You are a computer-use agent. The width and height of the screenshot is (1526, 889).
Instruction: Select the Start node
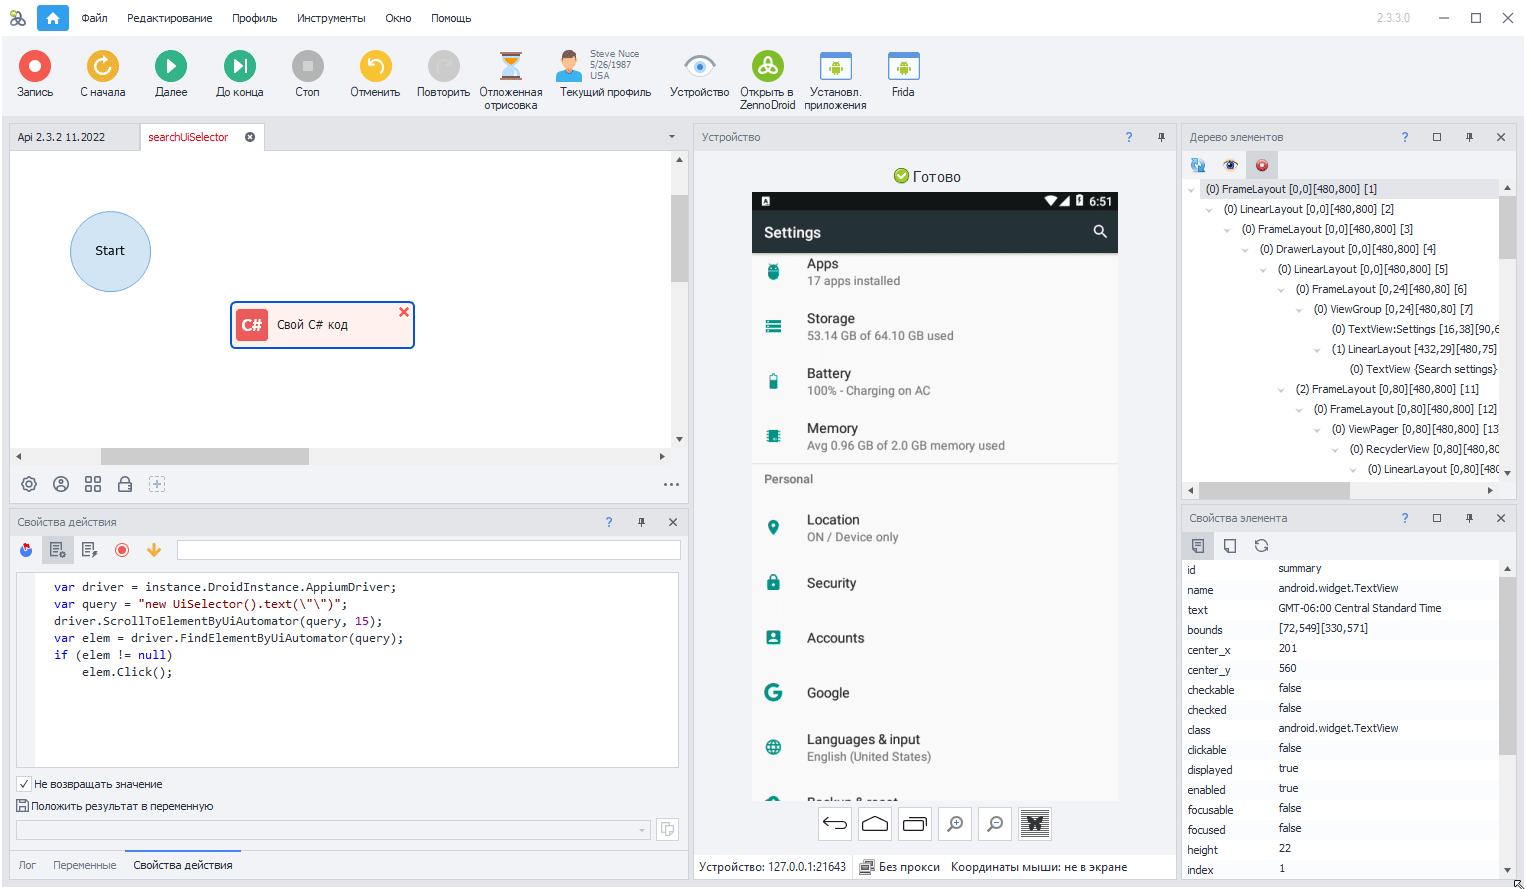click(110, 251)
